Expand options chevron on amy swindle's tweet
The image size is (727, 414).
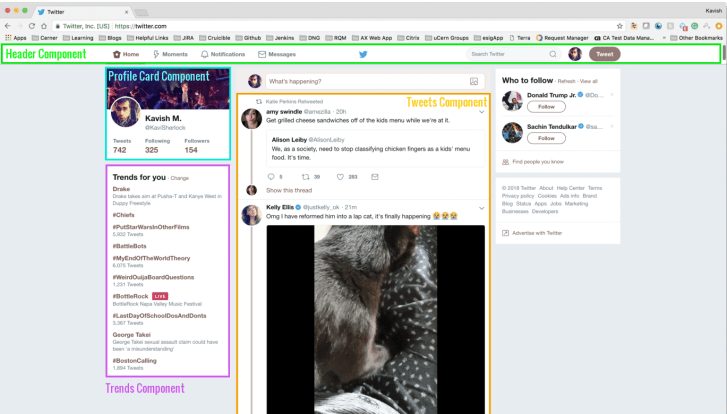tap(481, 112)
